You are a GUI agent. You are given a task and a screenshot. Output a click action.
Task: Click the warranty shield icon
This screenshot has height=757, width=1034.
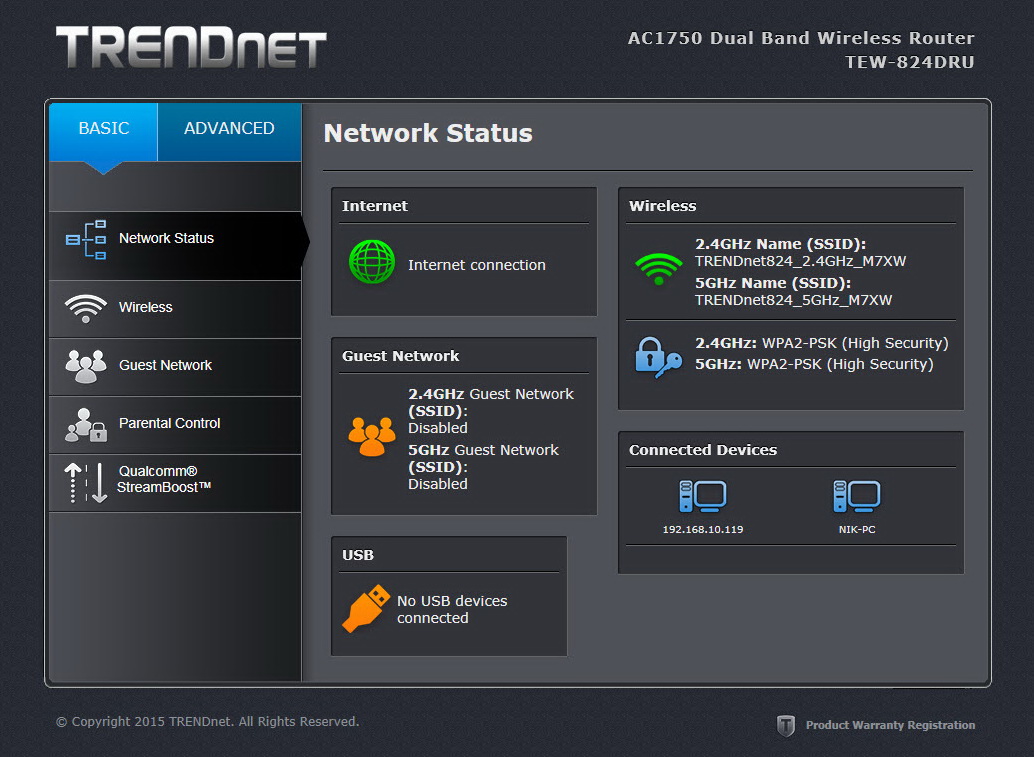[x=785, y=725]
